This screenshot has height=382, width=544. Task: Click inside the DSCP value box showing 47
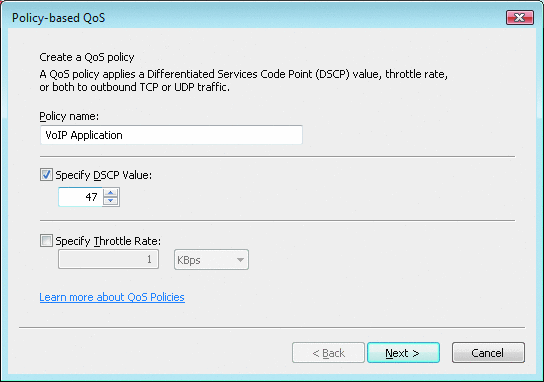pyautogui.click(x=81, y=197)
